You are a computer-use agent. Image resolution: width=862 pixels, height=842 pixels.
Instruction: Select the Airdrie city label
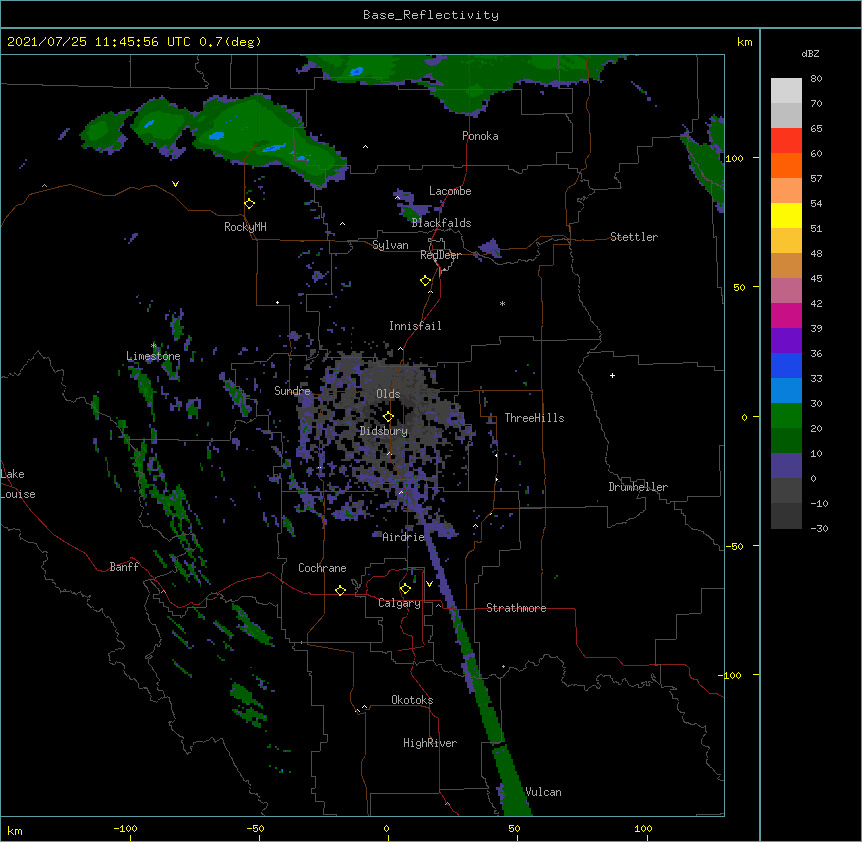[x=403, y=537]
